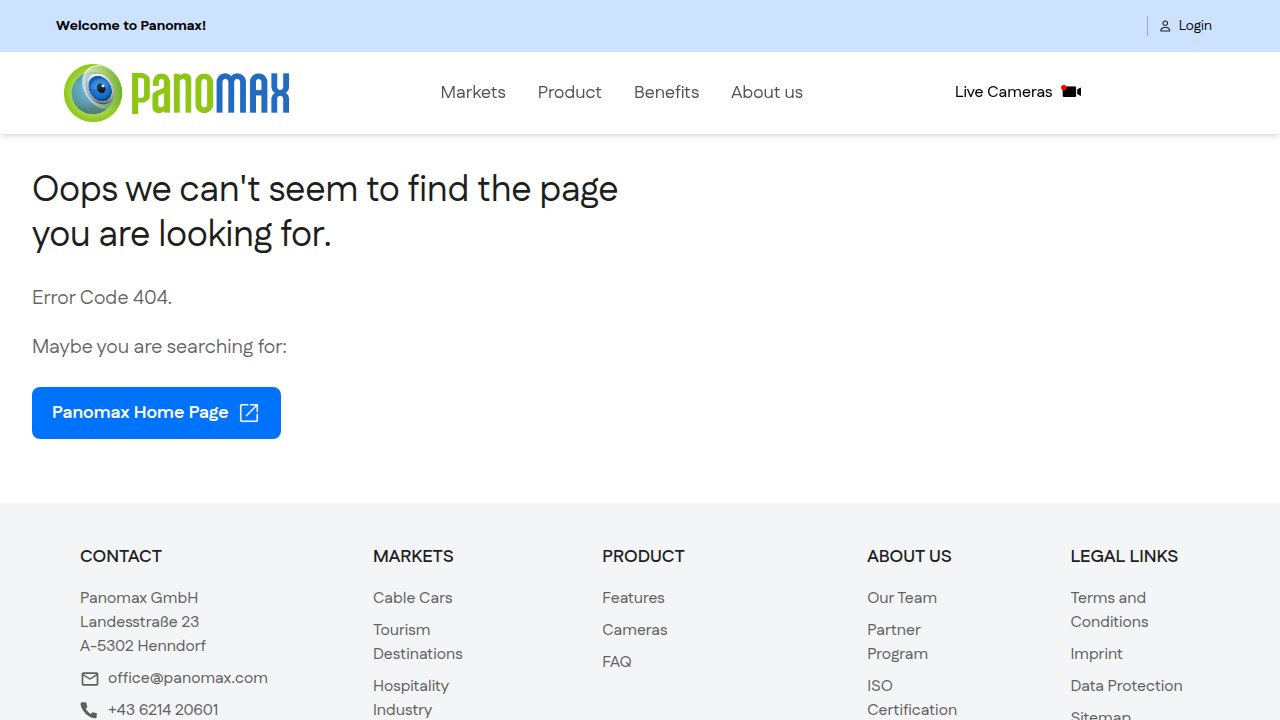Open the Markets menu
This screenshot has width=1280, height=720.
[473, 92]
